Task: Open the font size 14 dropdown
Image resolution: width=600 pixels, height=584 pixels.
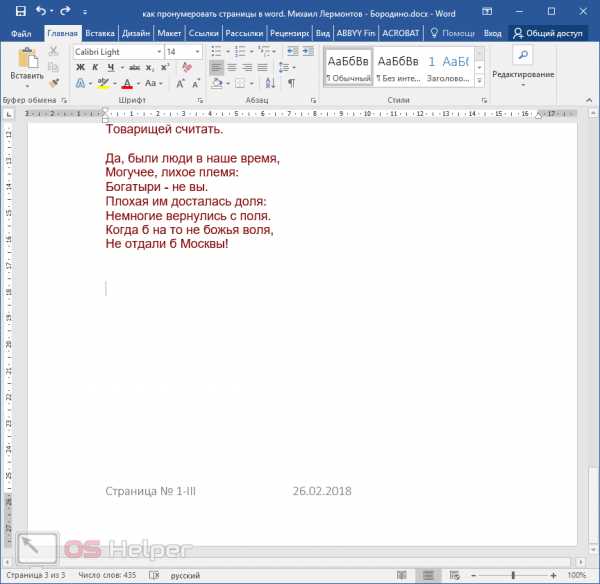Action: click(197, 52)
